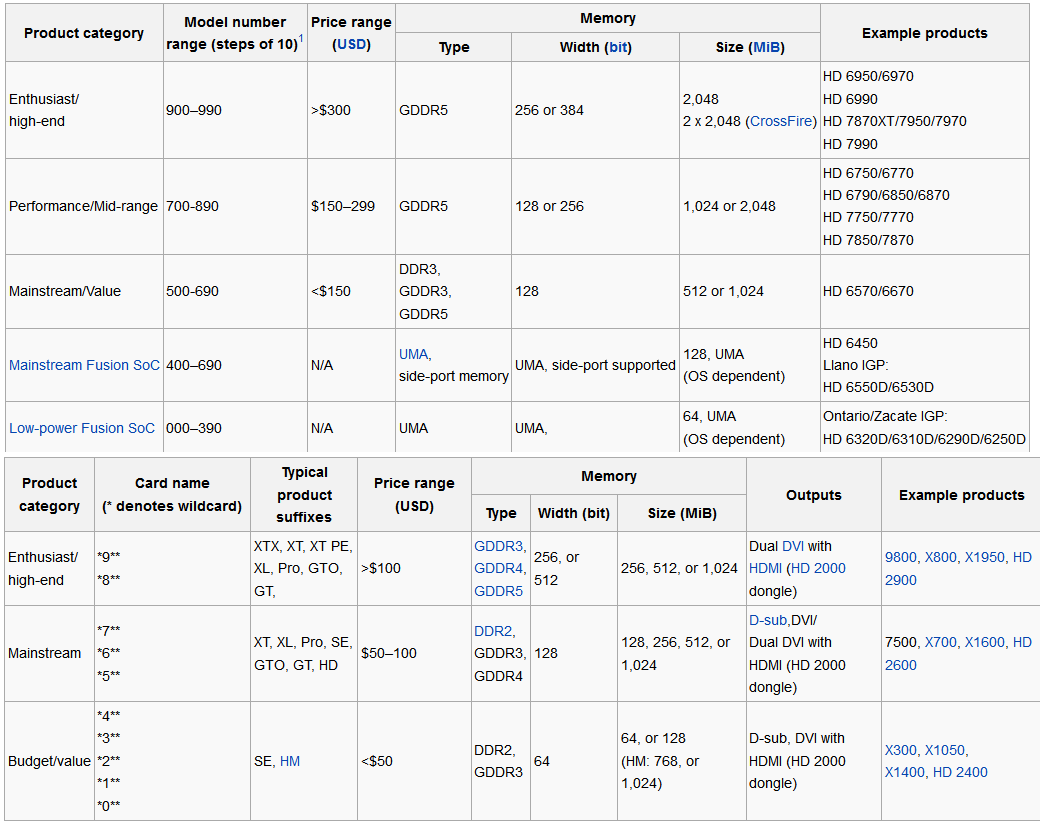Select the "HD 7850/7870" example product text
This screenshot has width=1040, height=823.
tap(868, 240)
